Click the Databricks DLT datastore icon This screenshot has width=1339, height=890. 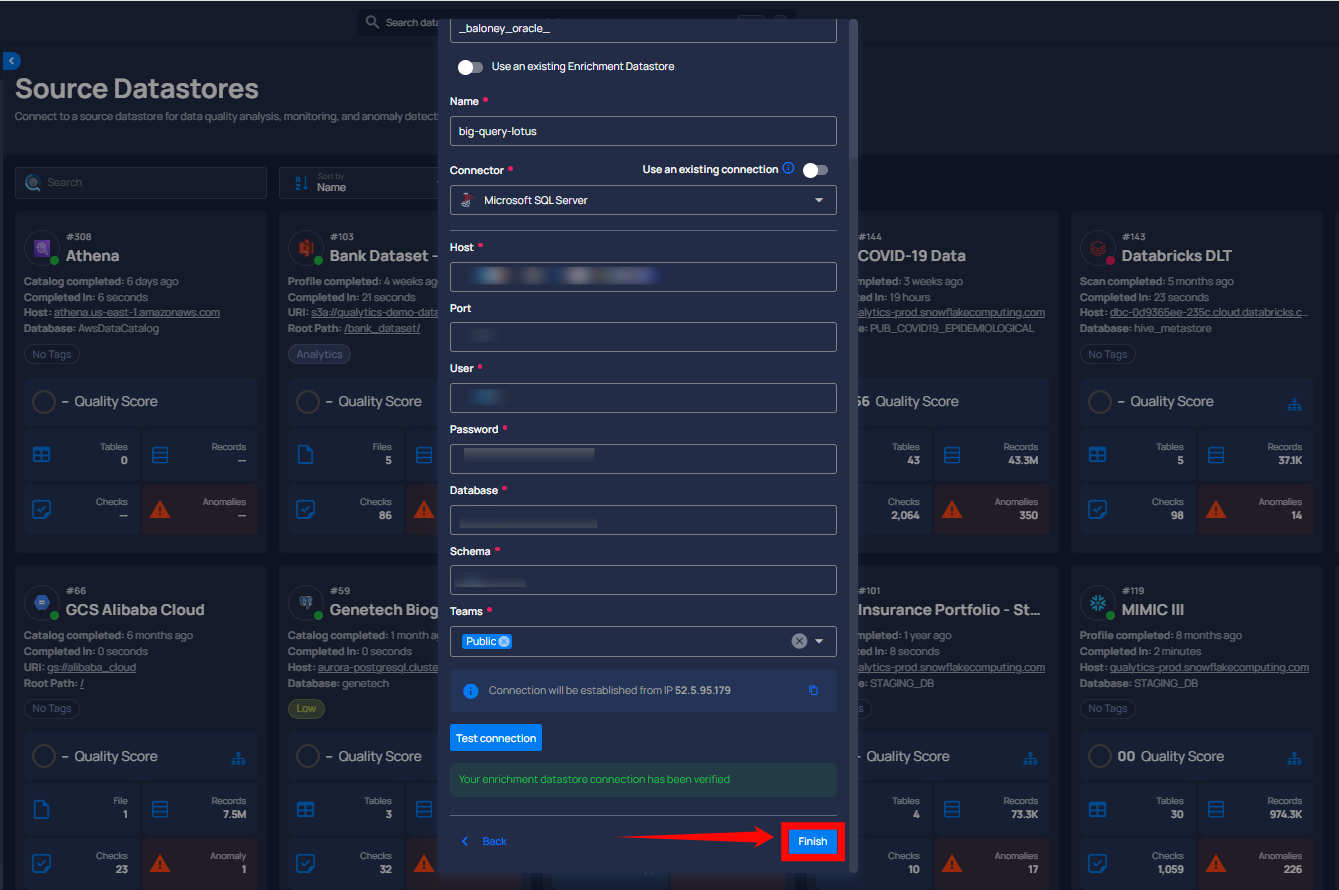1097,247
